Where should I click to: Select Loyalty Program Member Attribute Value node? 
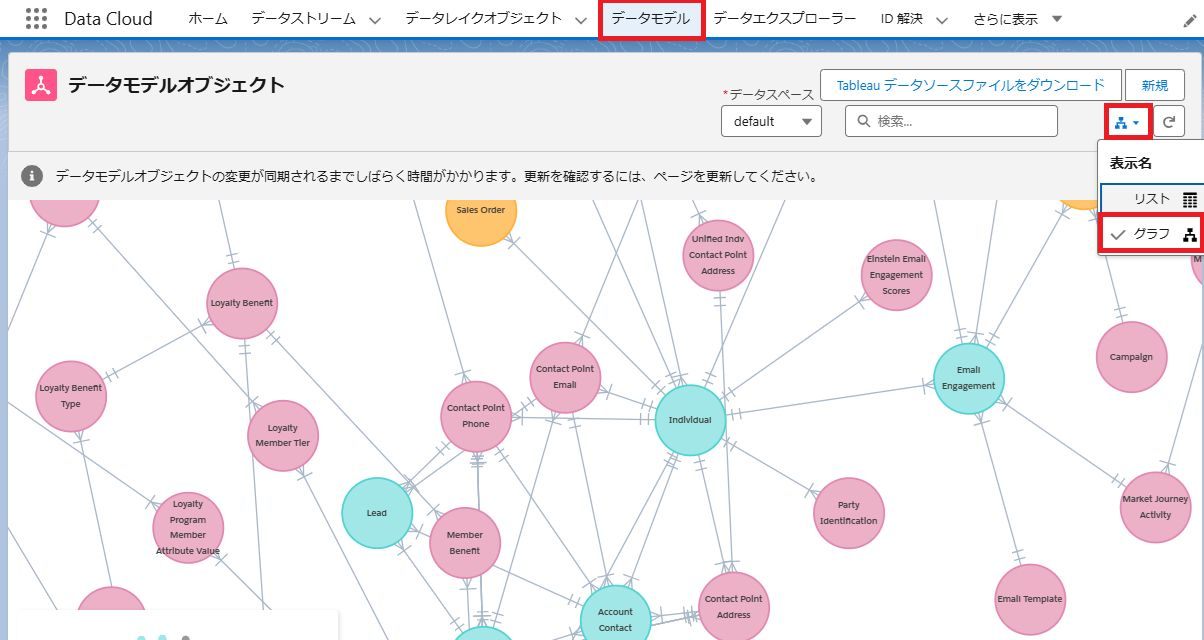pyautogui.click(x=188, y=527)
